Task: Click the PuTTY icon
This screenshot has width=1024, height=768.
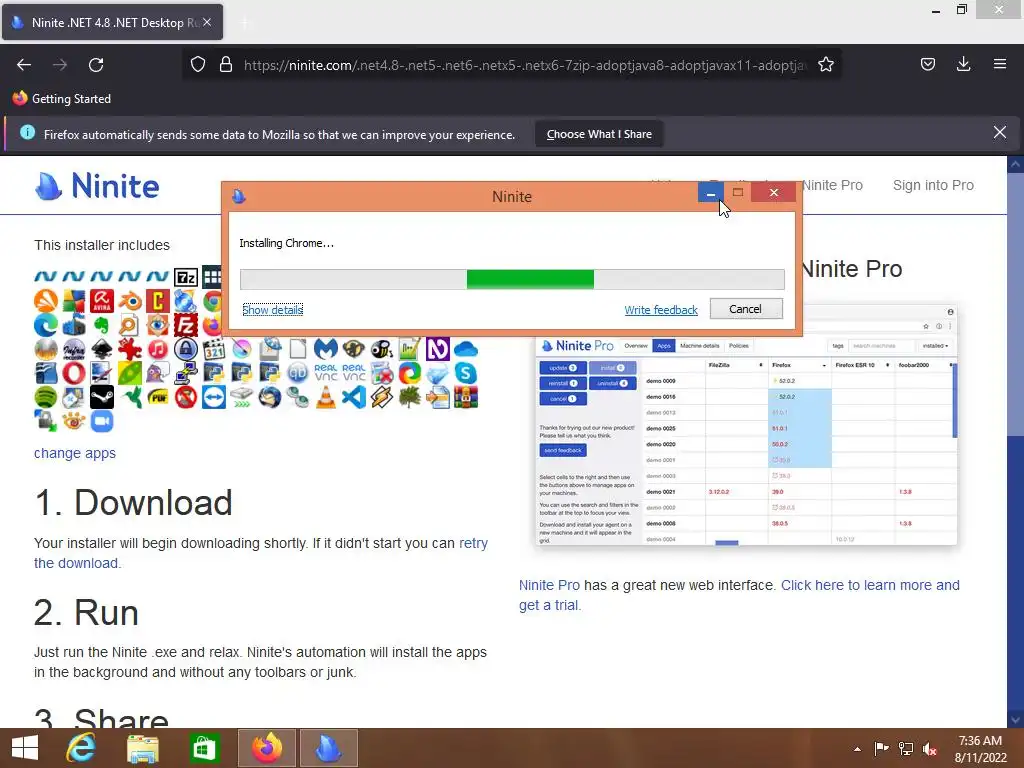Action: click(185, 374)
